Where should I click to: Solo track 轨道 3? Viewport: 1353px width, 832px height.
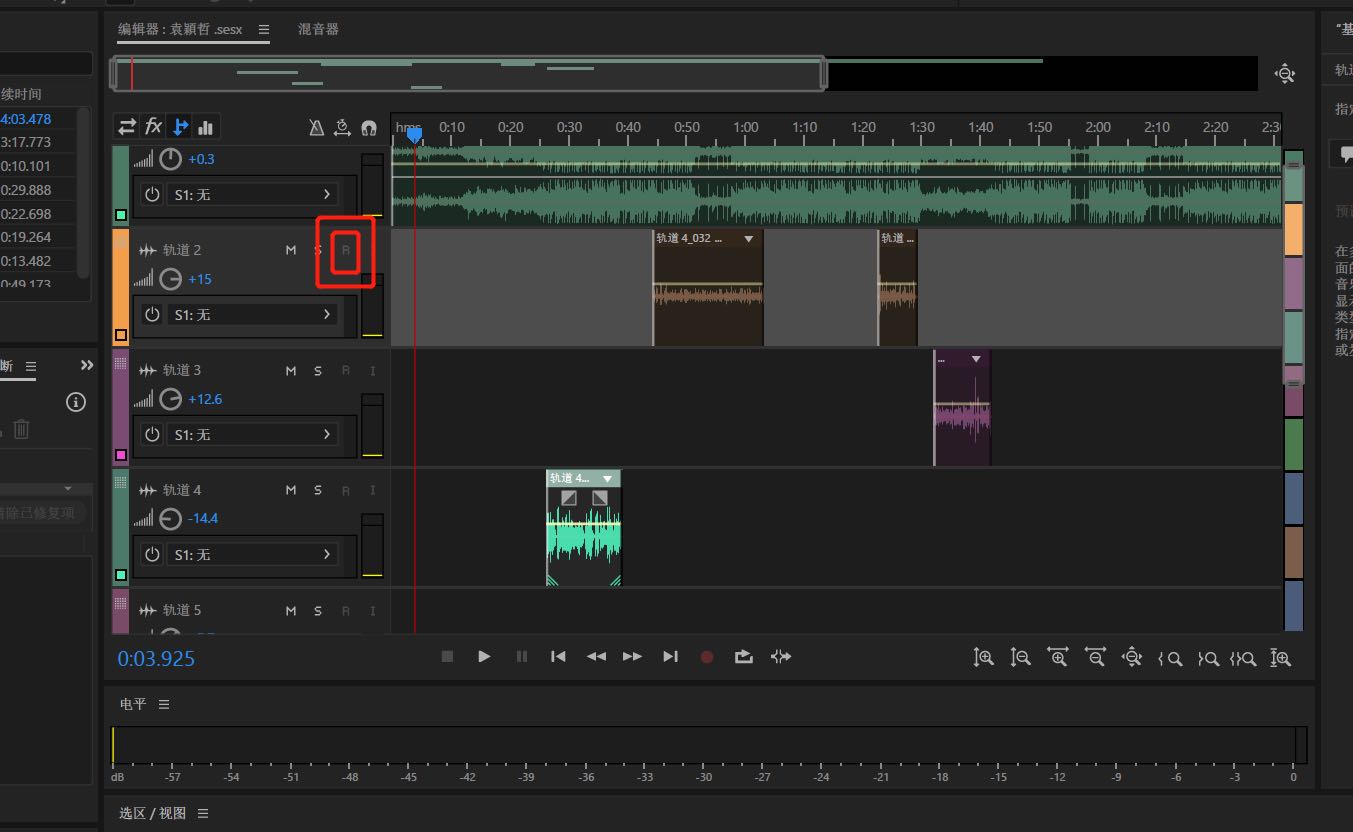coord(318,371)
